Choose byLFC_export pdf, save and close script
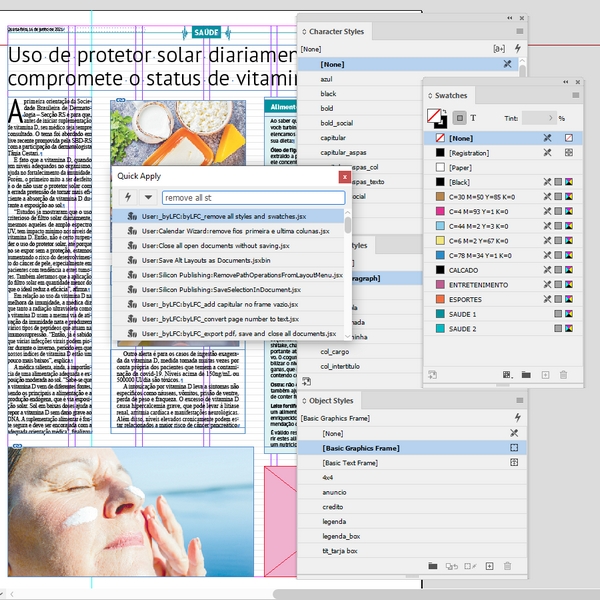 pos(228,334)
